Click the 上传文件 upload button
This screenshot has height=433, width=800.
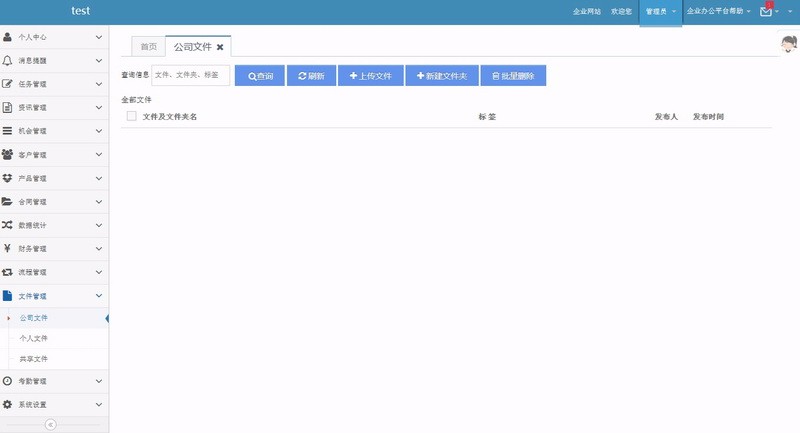pyautogui.click(x=370, y=75)
